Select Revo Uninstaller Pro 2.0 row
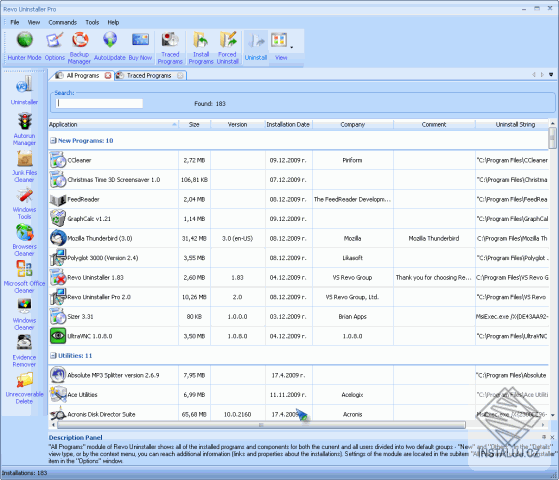 click(x=298, y=297)
